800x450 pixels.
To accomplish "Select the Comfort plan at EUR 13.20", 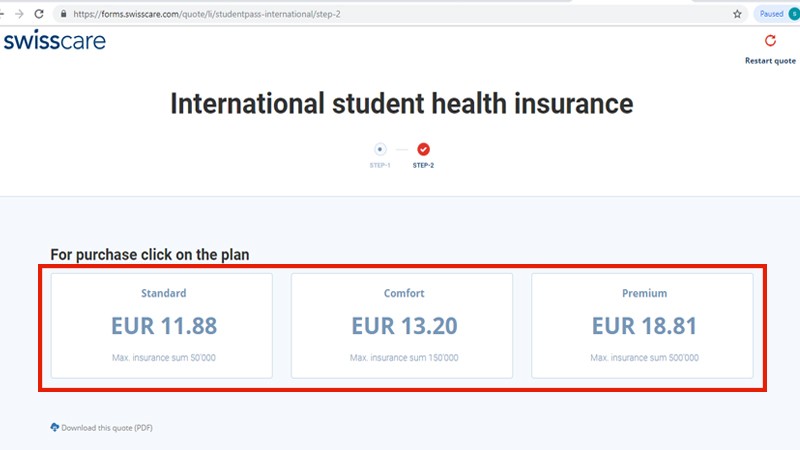I will pyautogui.click(x=402, y=326).
